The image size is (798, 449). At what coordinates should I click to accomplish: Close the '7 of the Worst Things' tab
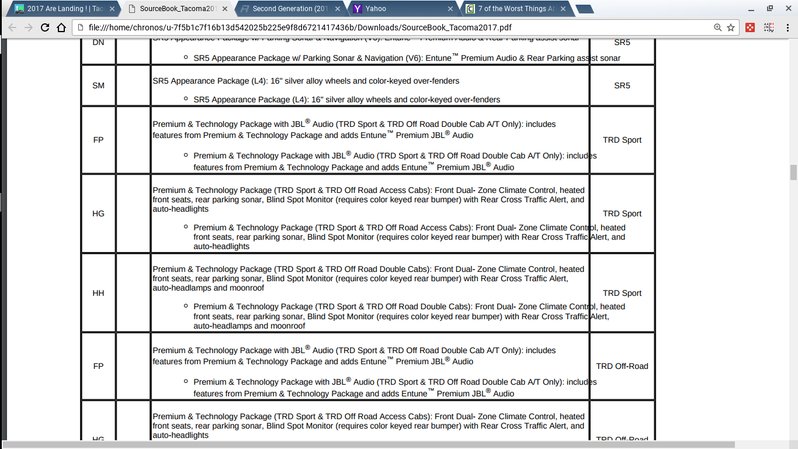tap(563, 9)
